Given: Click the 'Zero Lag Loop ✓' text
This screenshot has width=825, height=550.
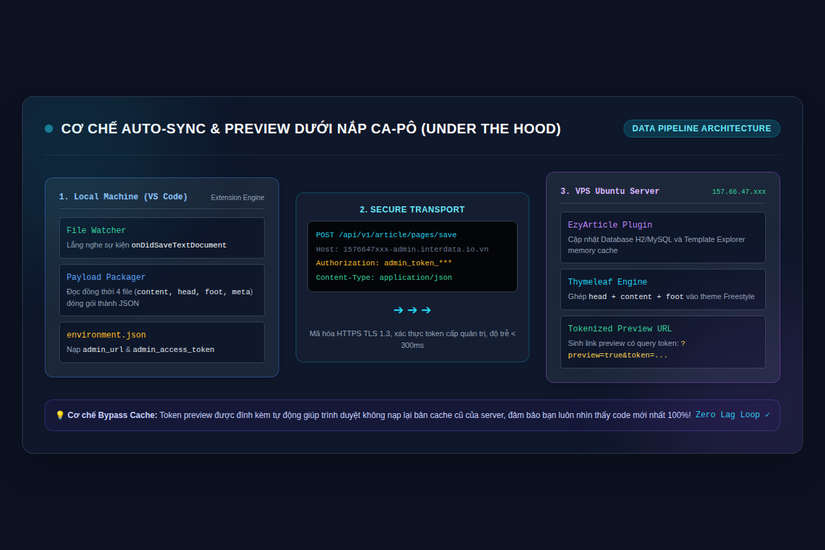Looking at the screenshot, I should (732, 415).
